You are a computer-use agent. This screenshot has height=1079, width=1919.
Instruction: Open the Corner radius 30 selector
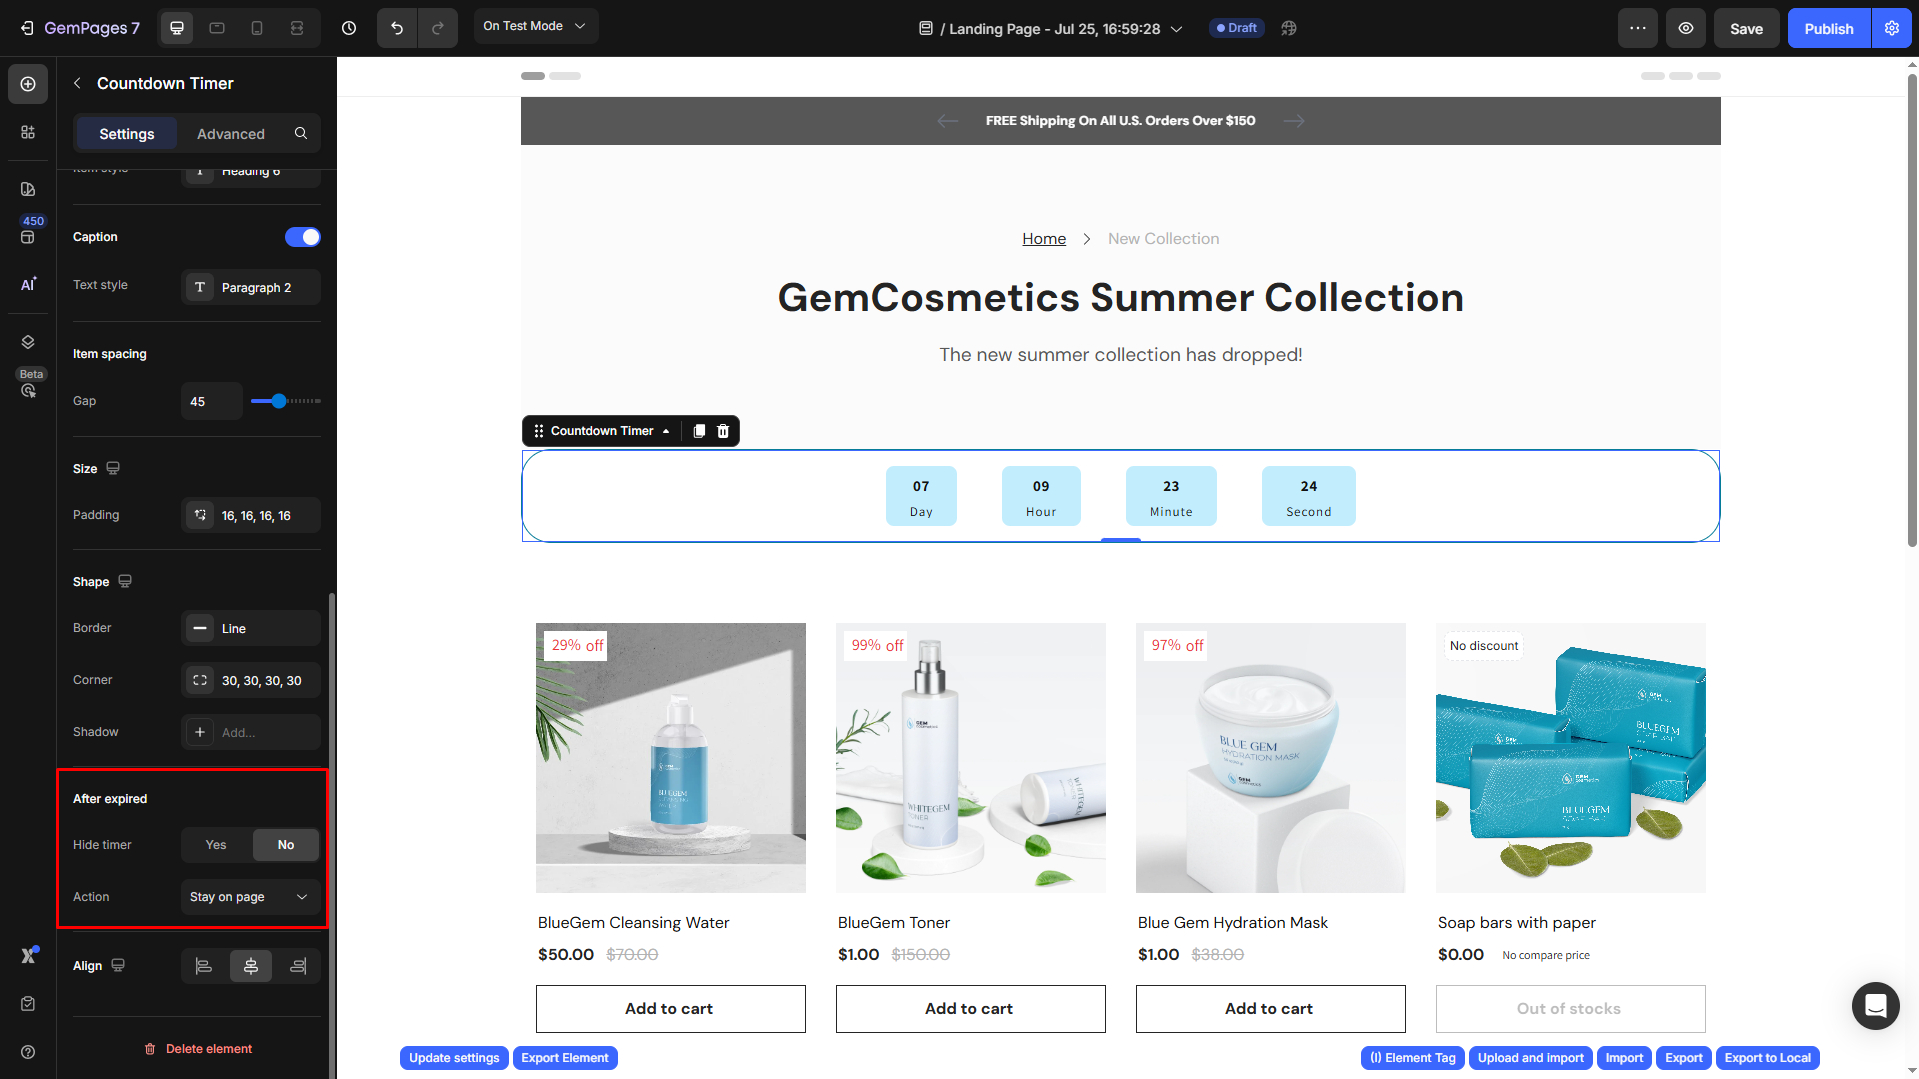click(x=251, y=680)
